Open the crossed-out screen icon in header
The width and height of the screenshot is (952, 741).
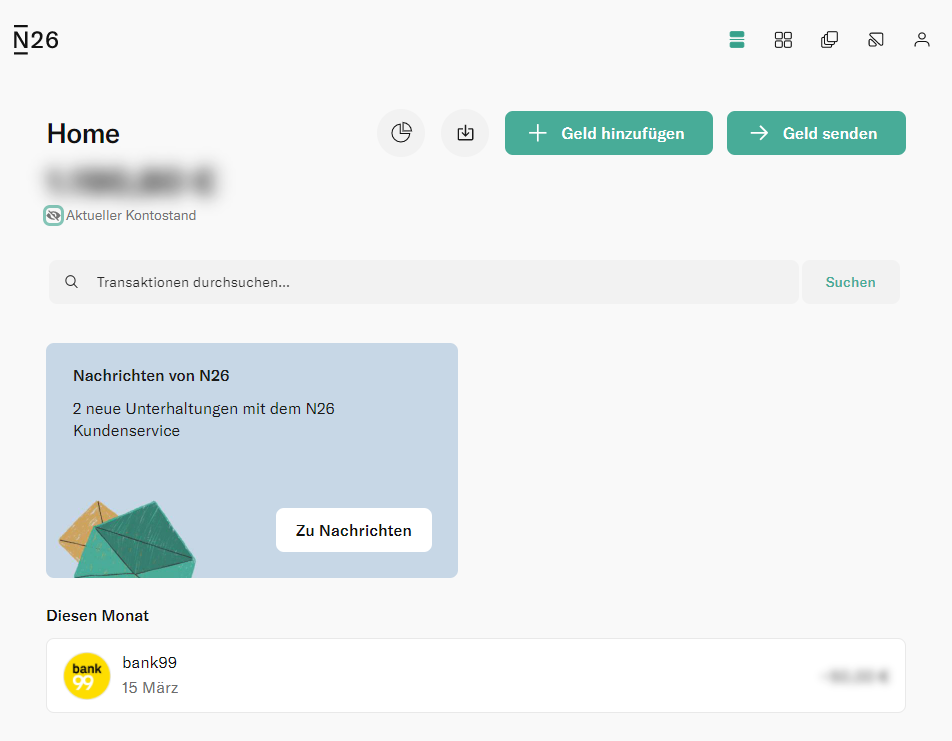tap(876, 40)
